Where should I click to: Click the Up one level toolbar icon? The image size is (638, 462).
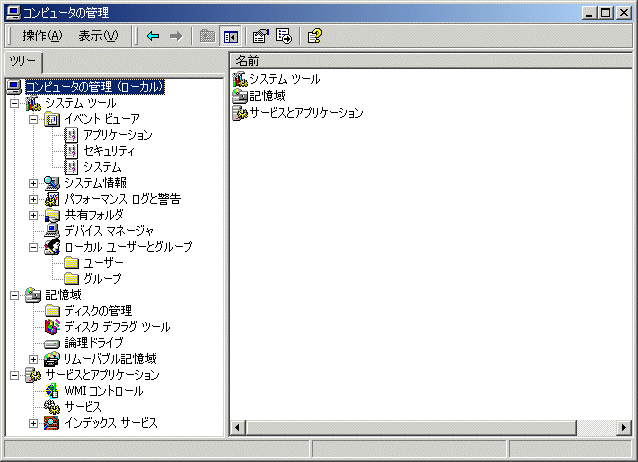pyautogui.click(x=208, y=36)
